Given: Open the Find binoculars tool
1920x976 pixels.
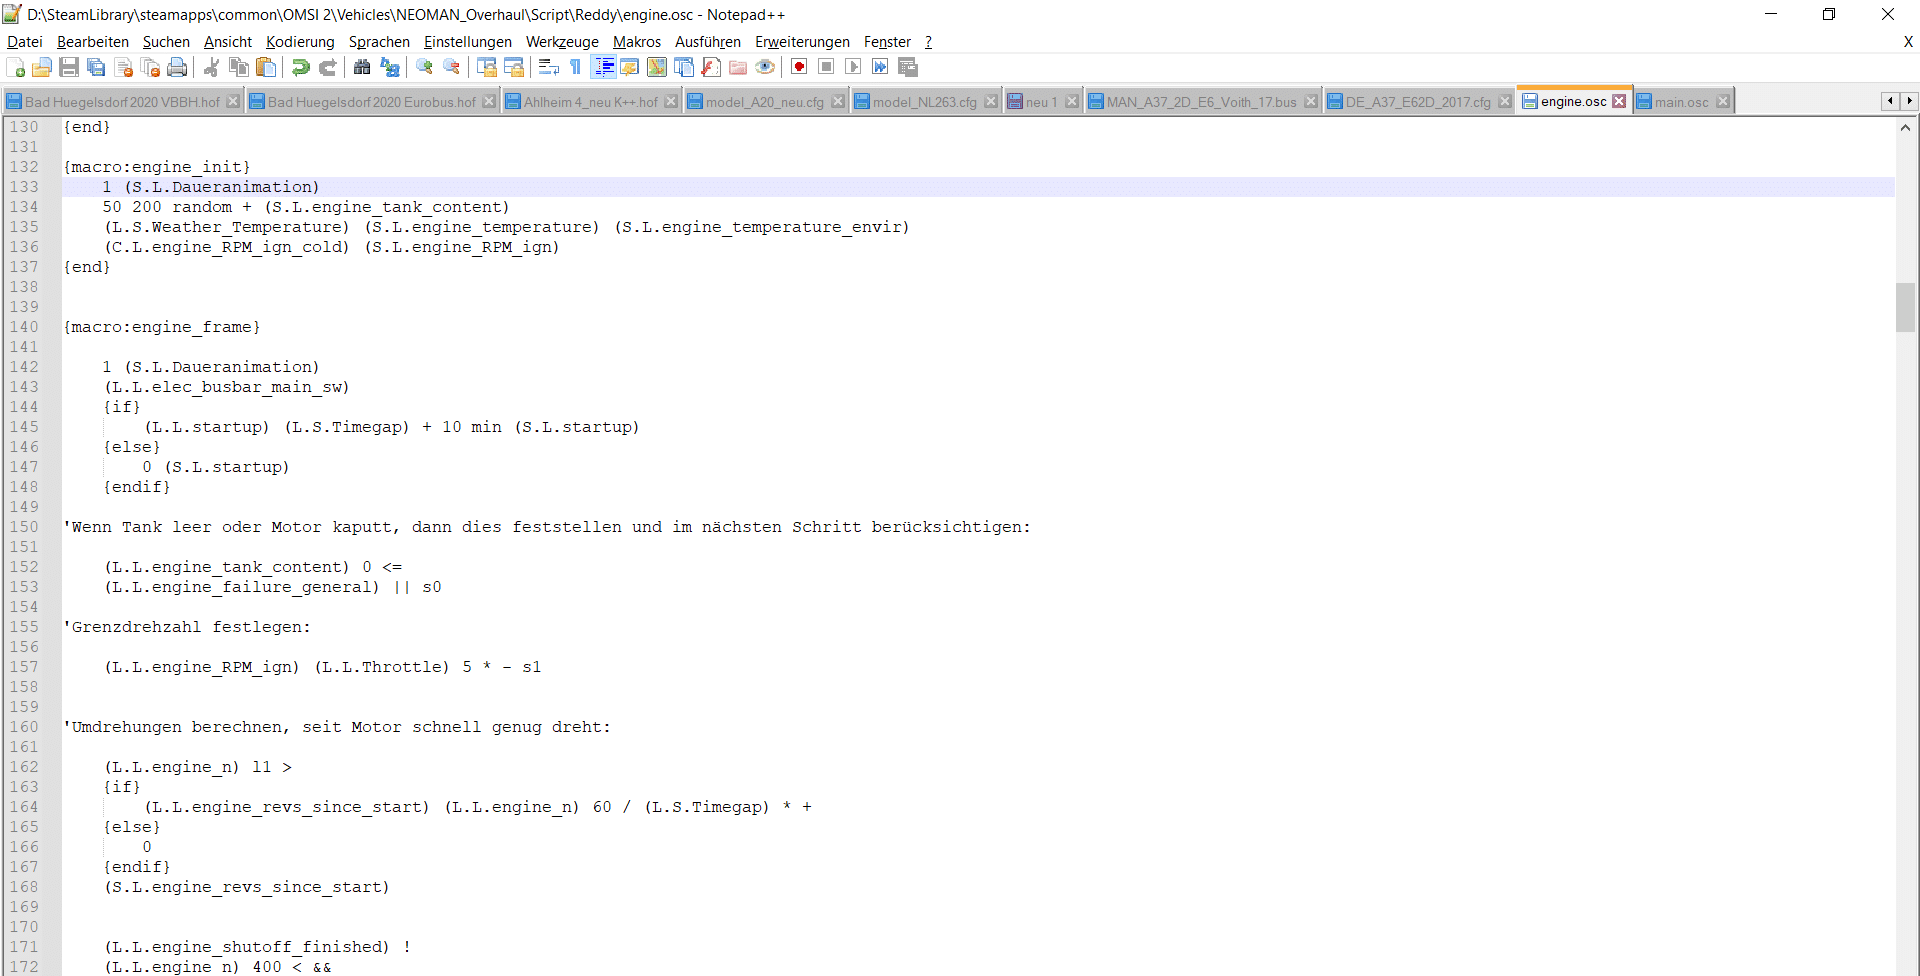Looking at the screenshot, I should (x=362, y=67).
